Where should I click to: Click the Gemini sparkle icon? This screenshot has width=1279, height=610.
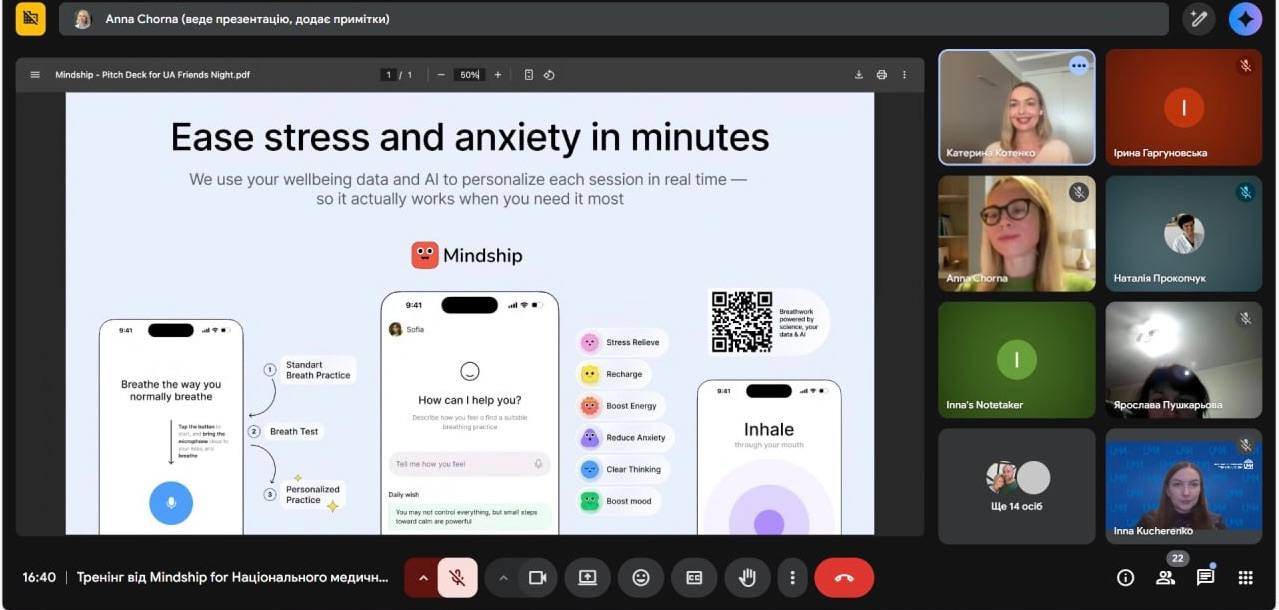(1245, 19)
